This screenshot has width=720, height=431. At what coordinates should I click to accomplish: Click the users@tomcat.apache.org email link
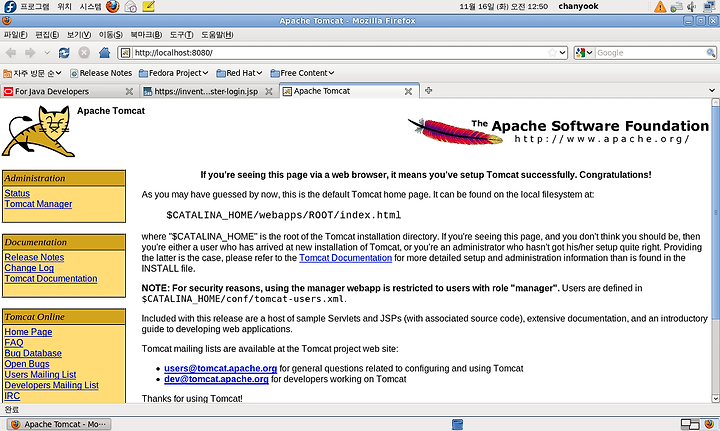tap(220, 368)
